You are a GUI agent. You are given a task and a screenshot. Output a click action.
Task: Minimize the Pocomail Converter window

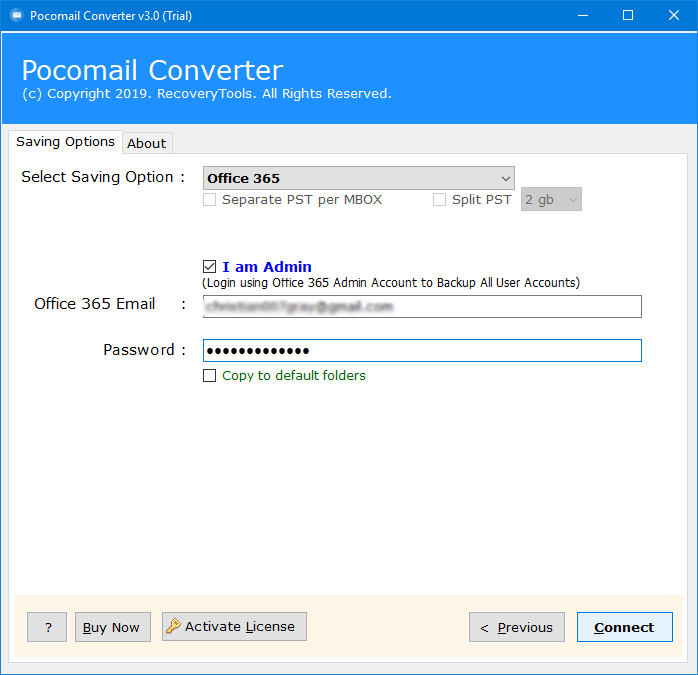click(x=583, y=16)
